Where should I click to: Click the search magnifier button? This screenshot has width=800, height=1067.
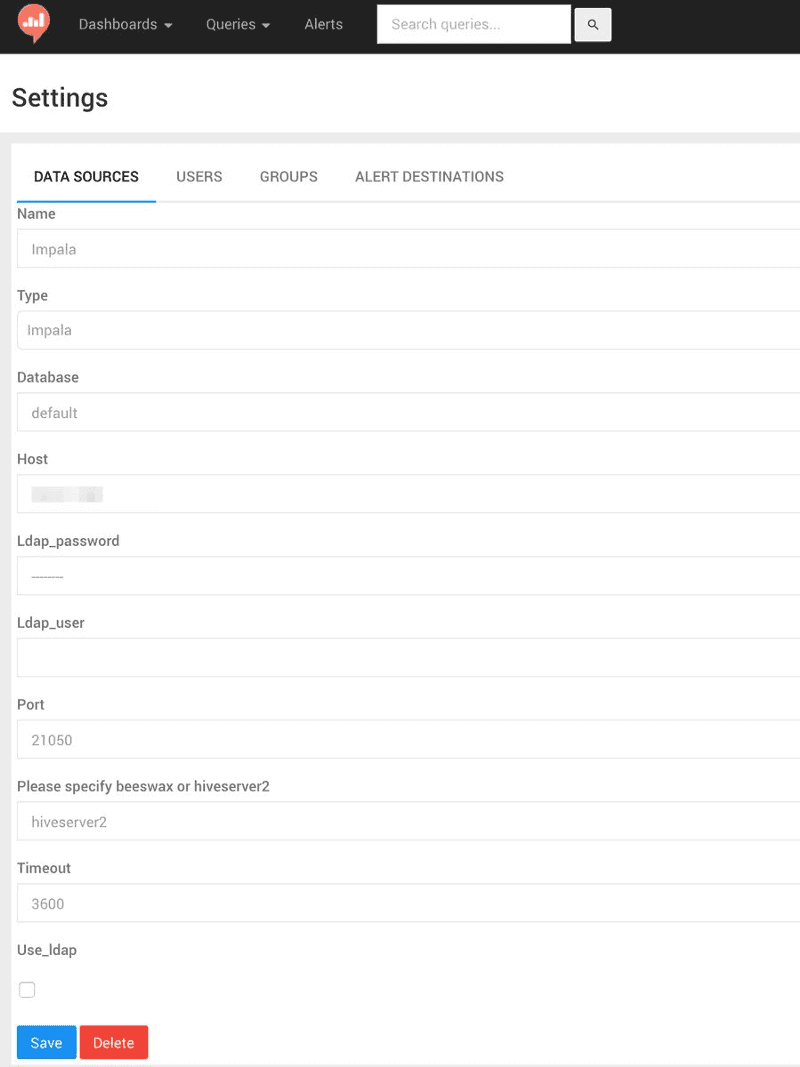(x=593, y=25)
